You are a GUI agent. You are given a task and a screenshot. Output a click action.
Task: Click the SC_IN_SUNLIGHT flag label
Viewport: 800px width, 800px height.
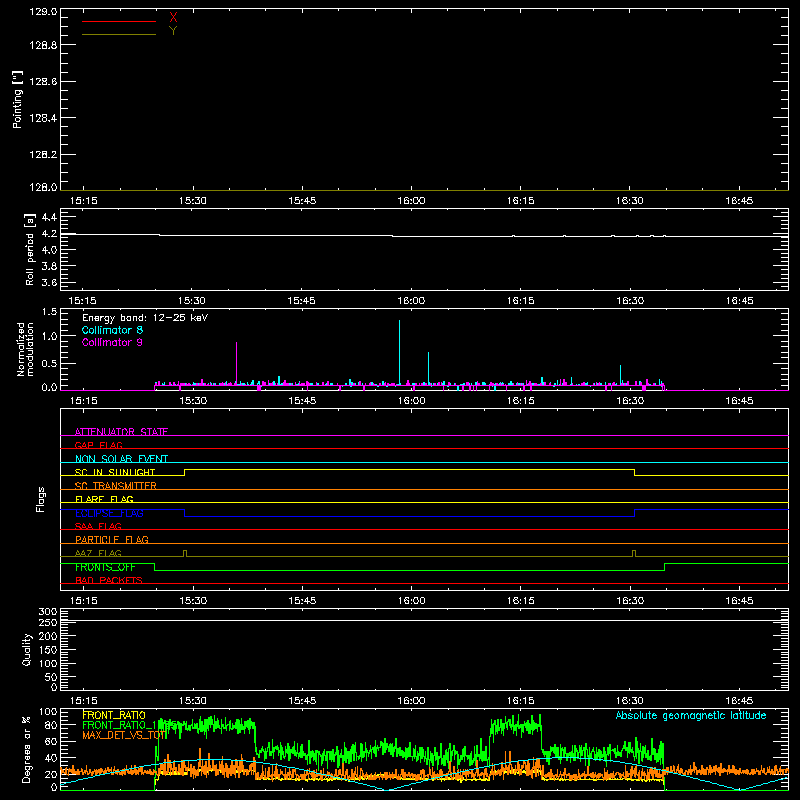(x=115, y=472)
